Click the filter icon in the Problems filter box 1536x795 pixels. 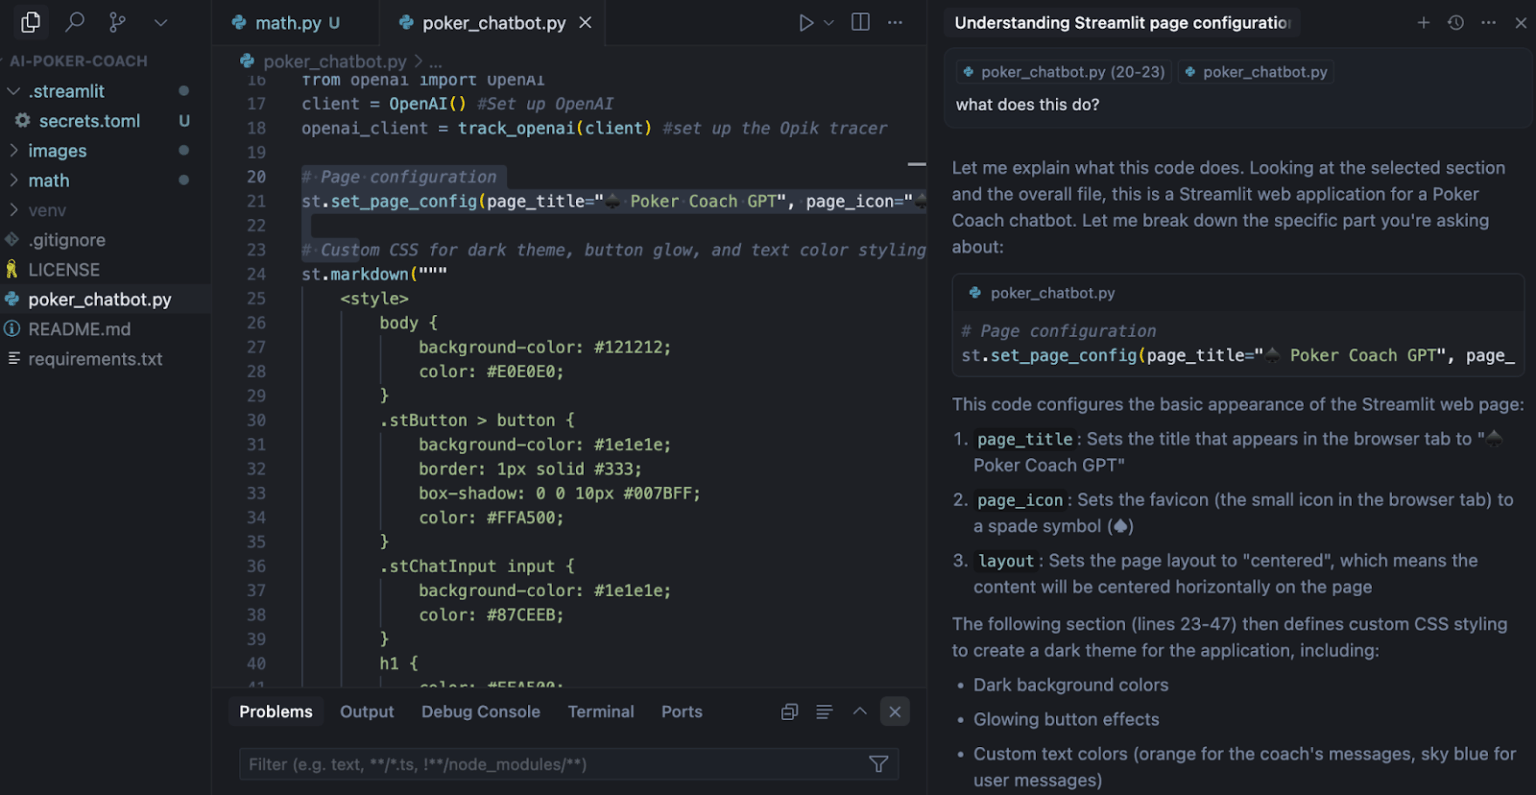point(878,764)
